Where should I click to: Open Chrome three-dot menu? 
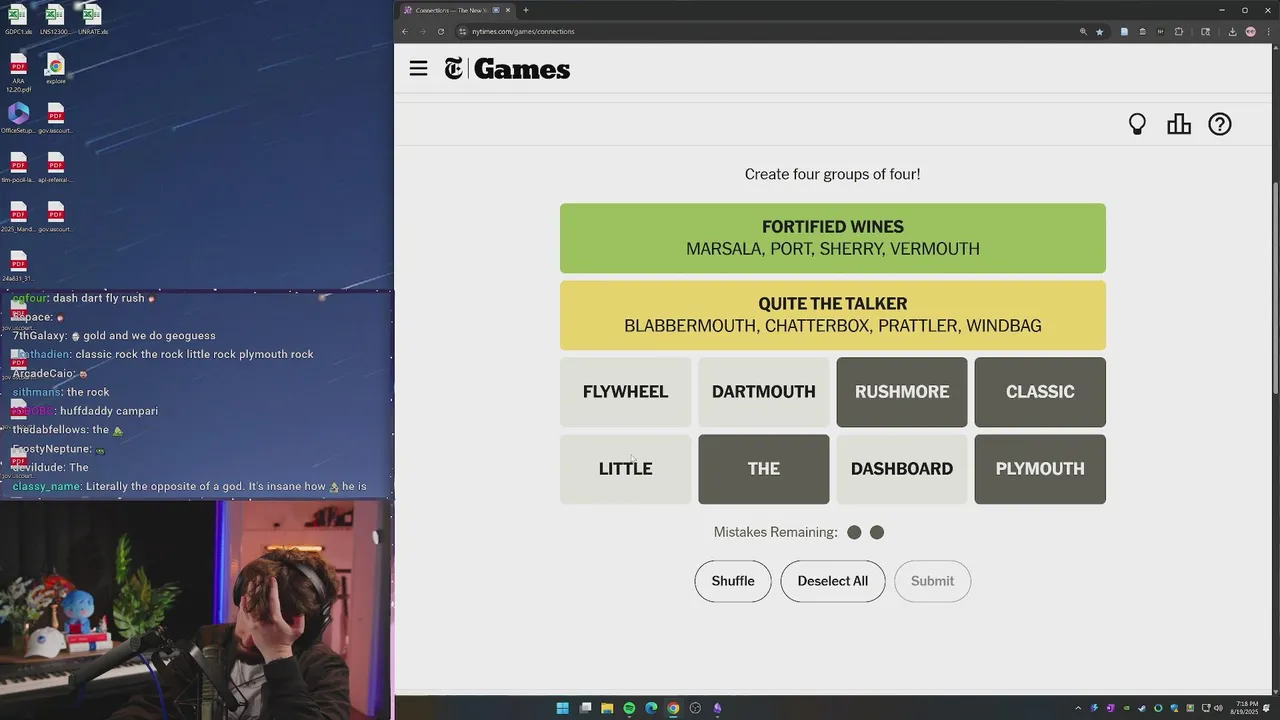(x=1268, y=31)
